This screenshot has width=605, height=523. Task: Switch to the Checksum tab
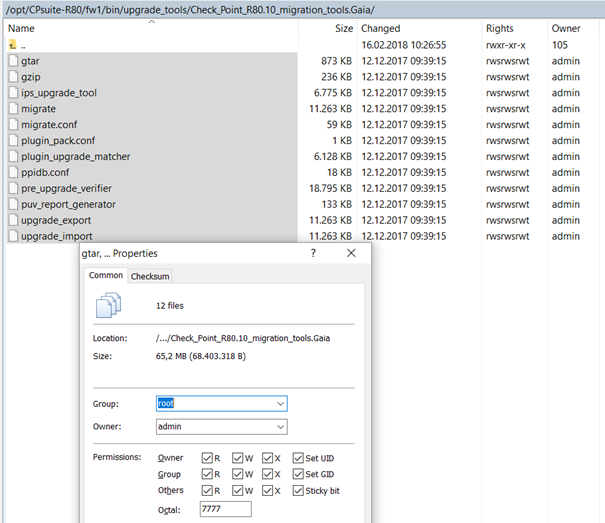click(x=150, y=276)
